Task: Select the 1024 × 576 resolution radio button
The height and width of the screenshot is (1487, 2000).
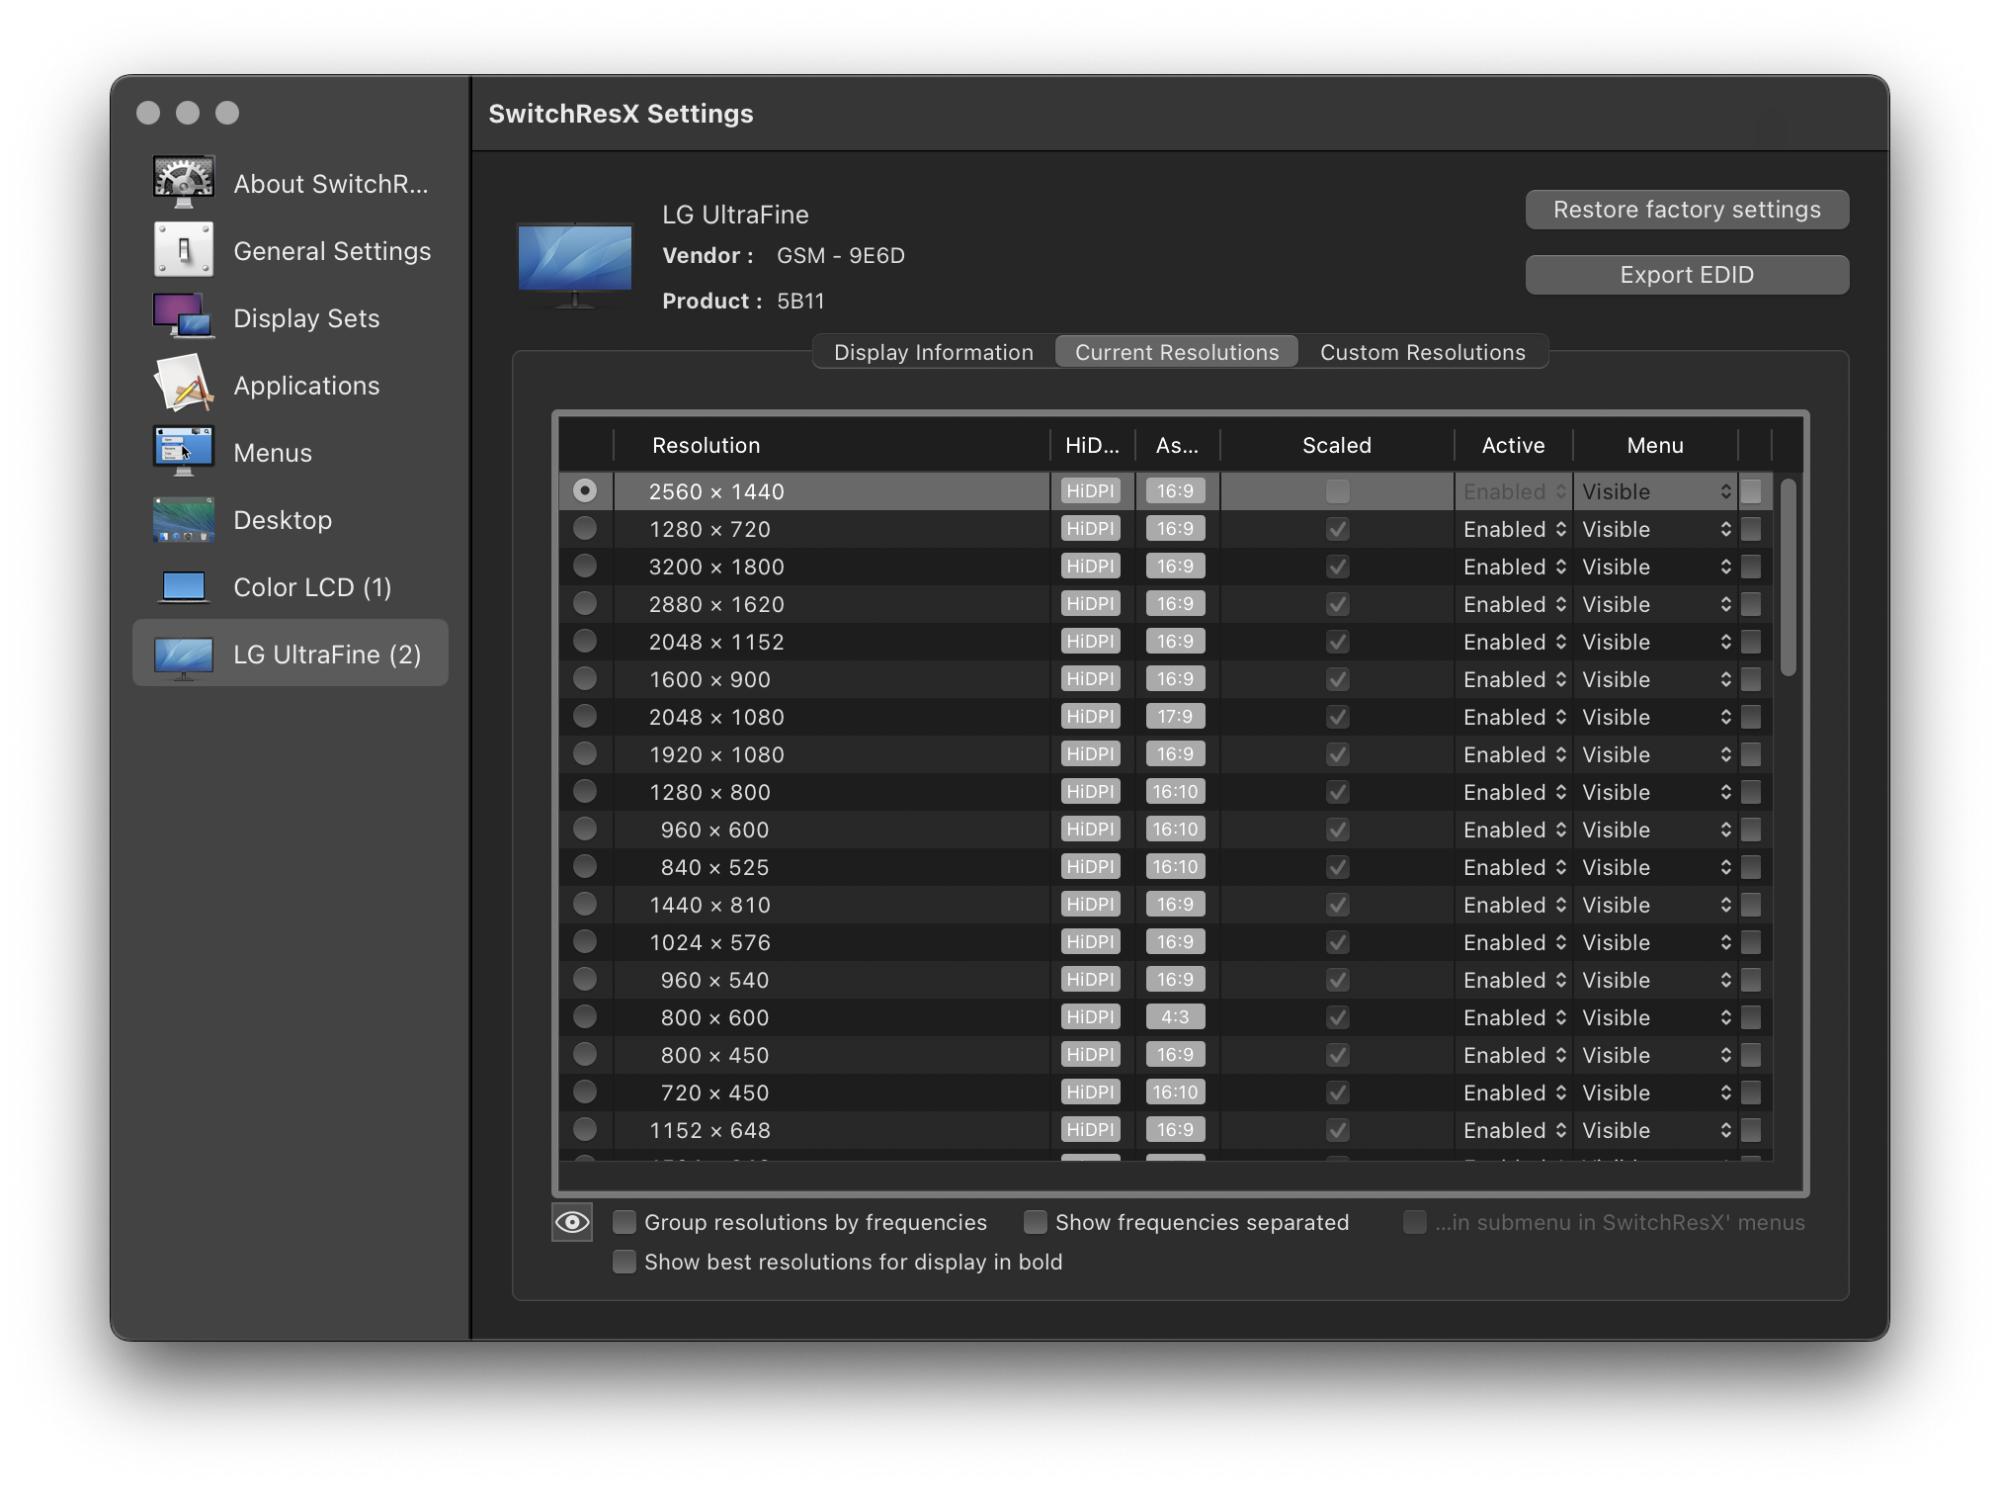Action: point(585,941)
